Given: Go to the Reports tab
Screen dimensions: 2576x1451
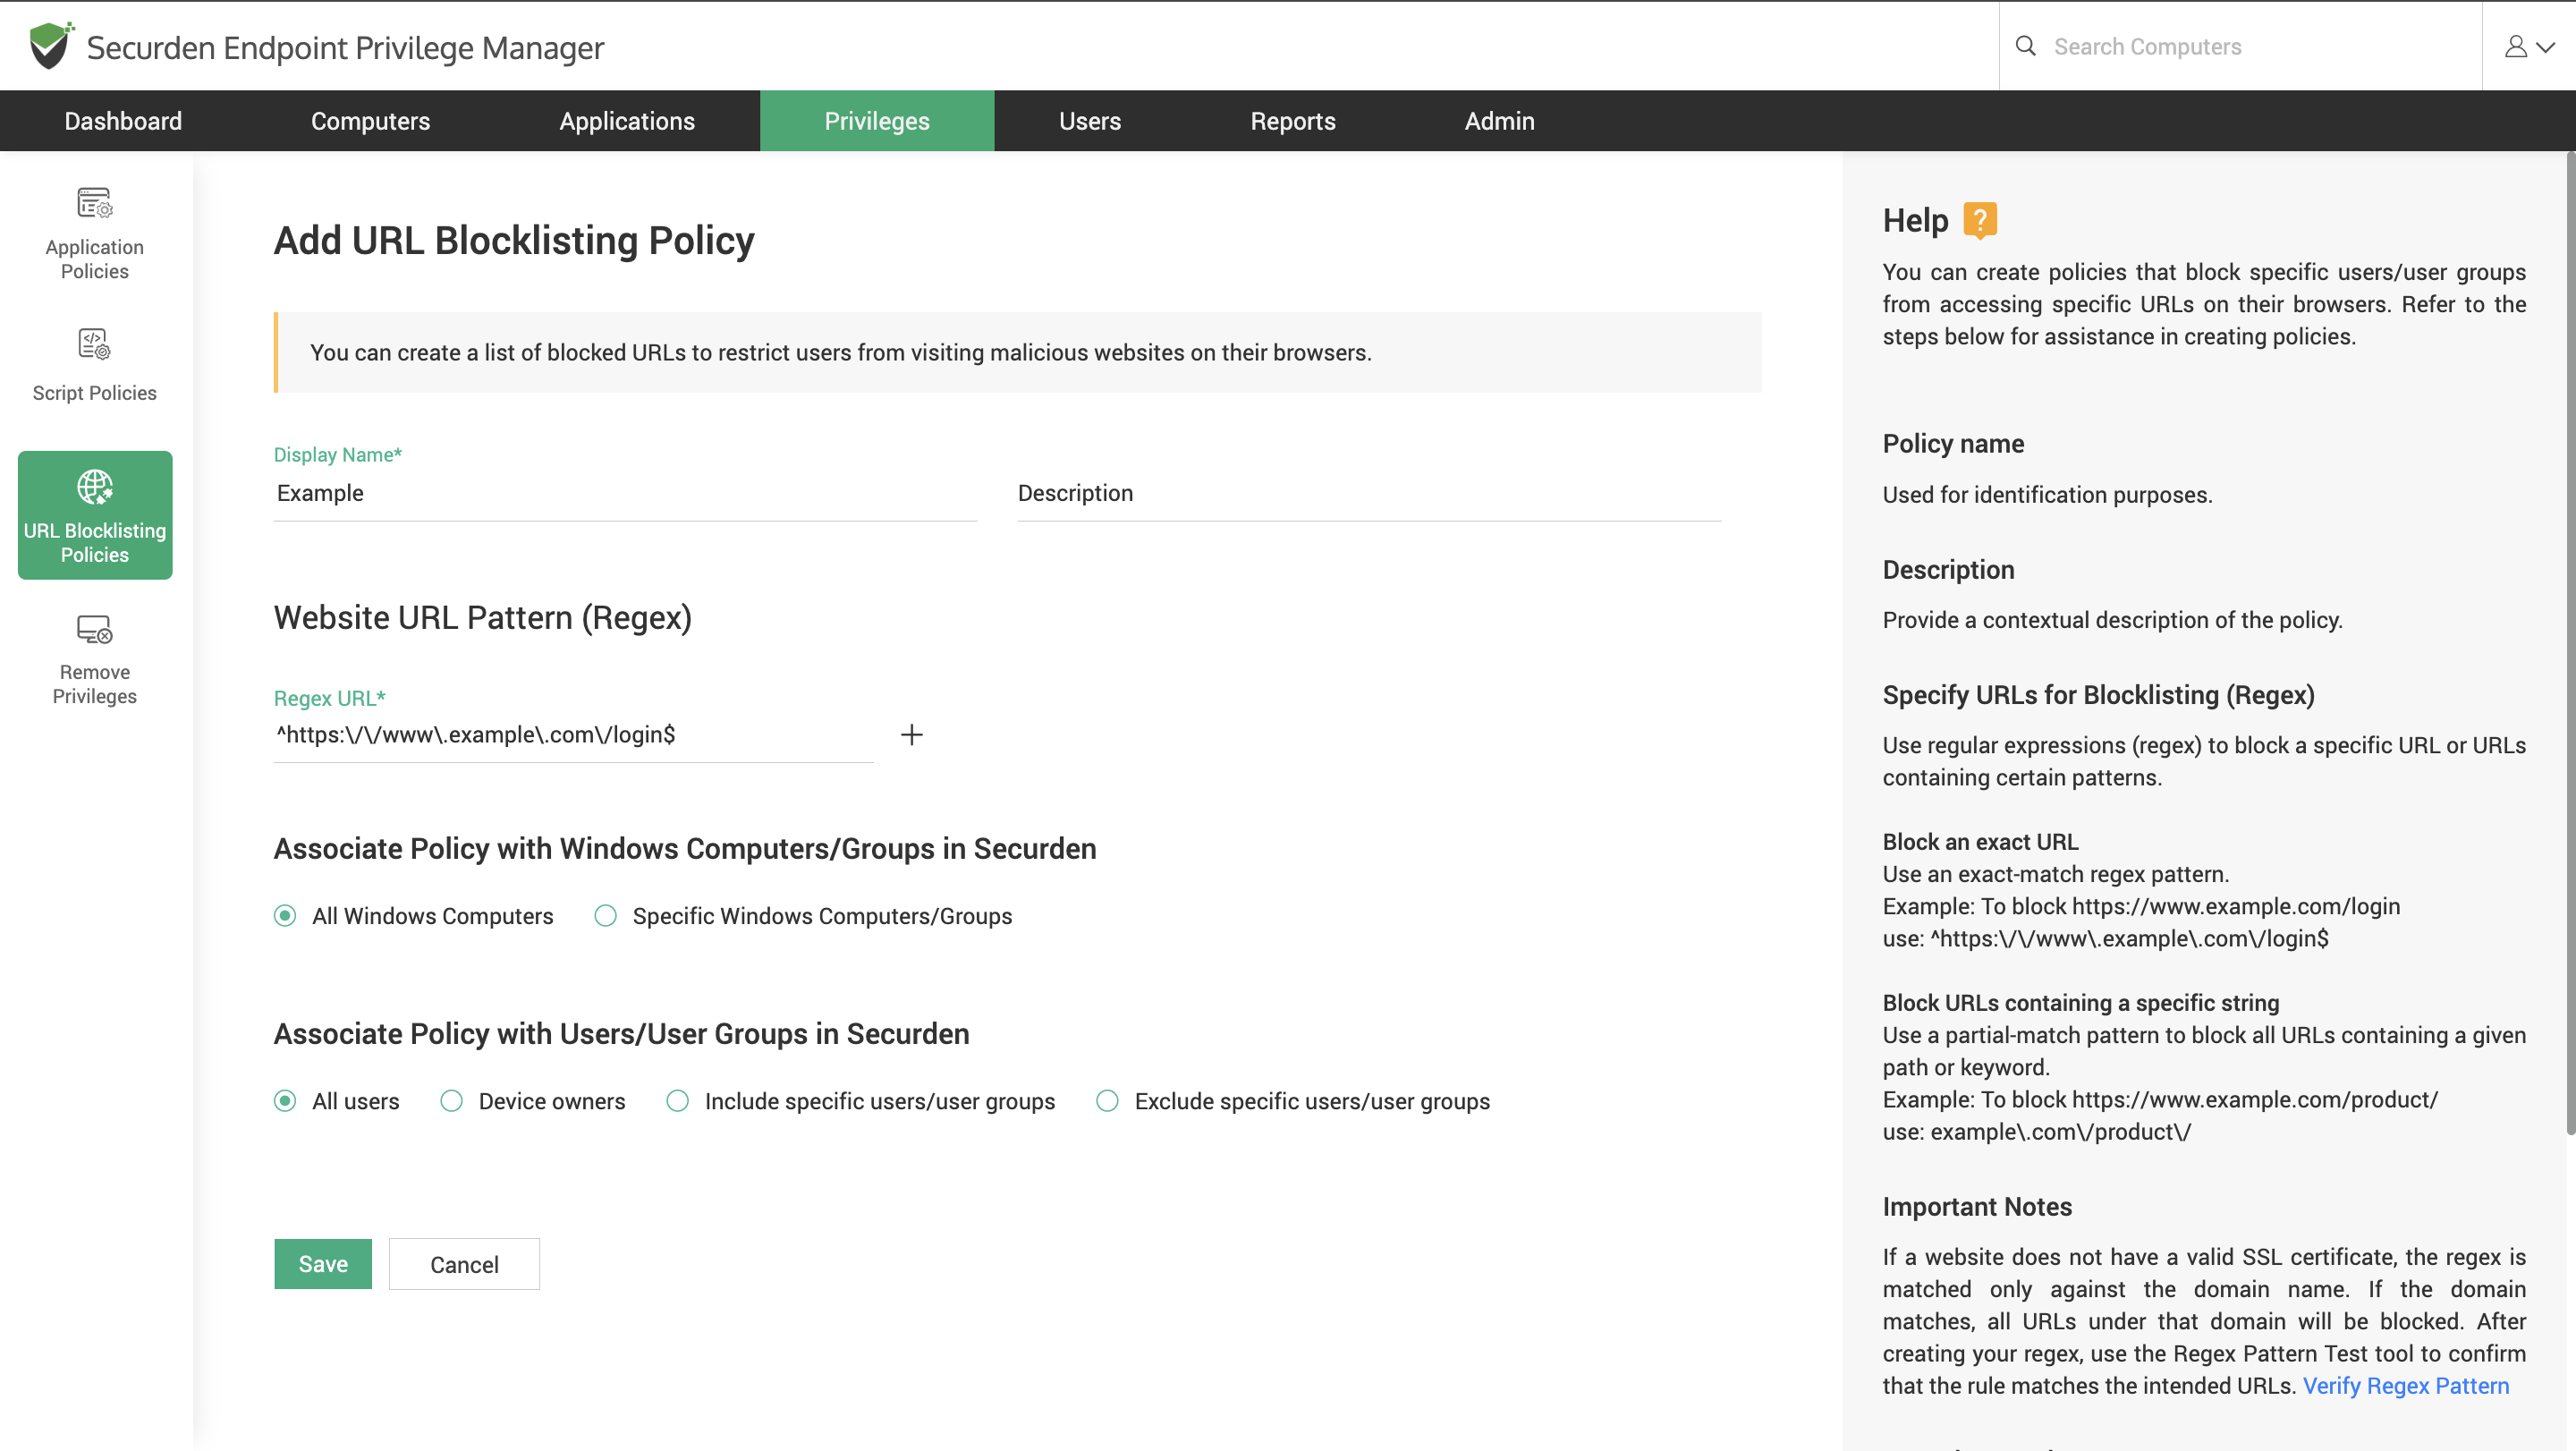Looking at the screenshot, I should [x=1292, y=121].
